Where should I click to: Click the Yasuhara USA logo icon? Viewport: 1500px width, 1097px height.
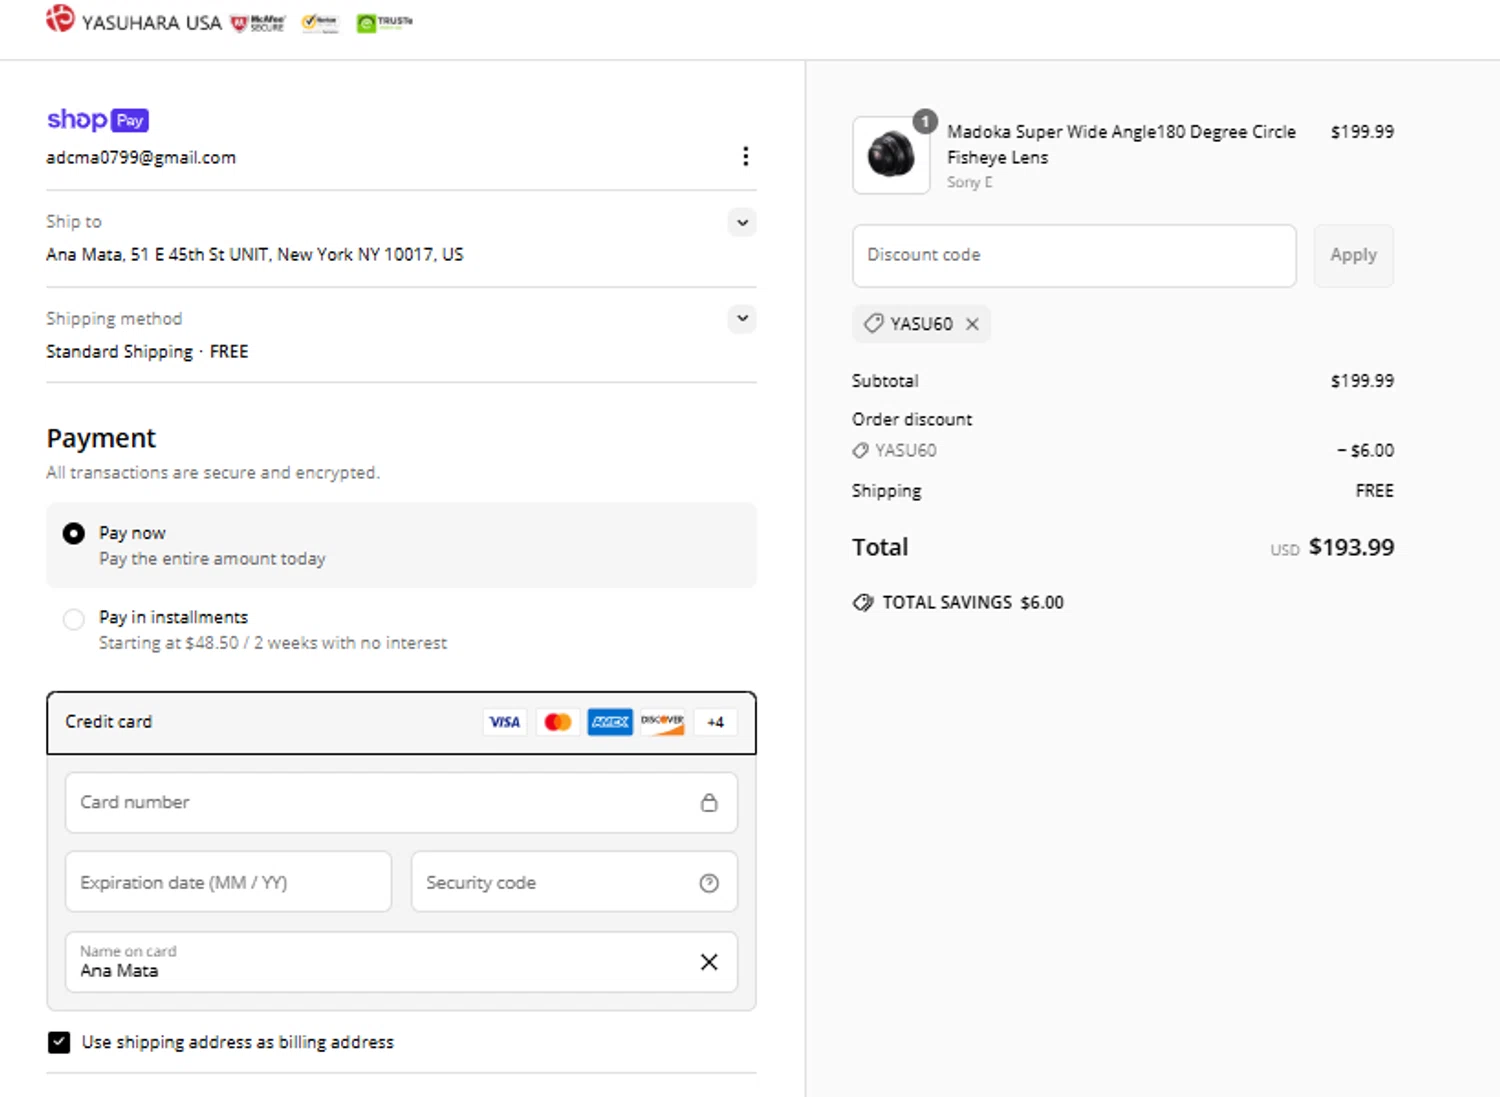(x=60, y=19)
